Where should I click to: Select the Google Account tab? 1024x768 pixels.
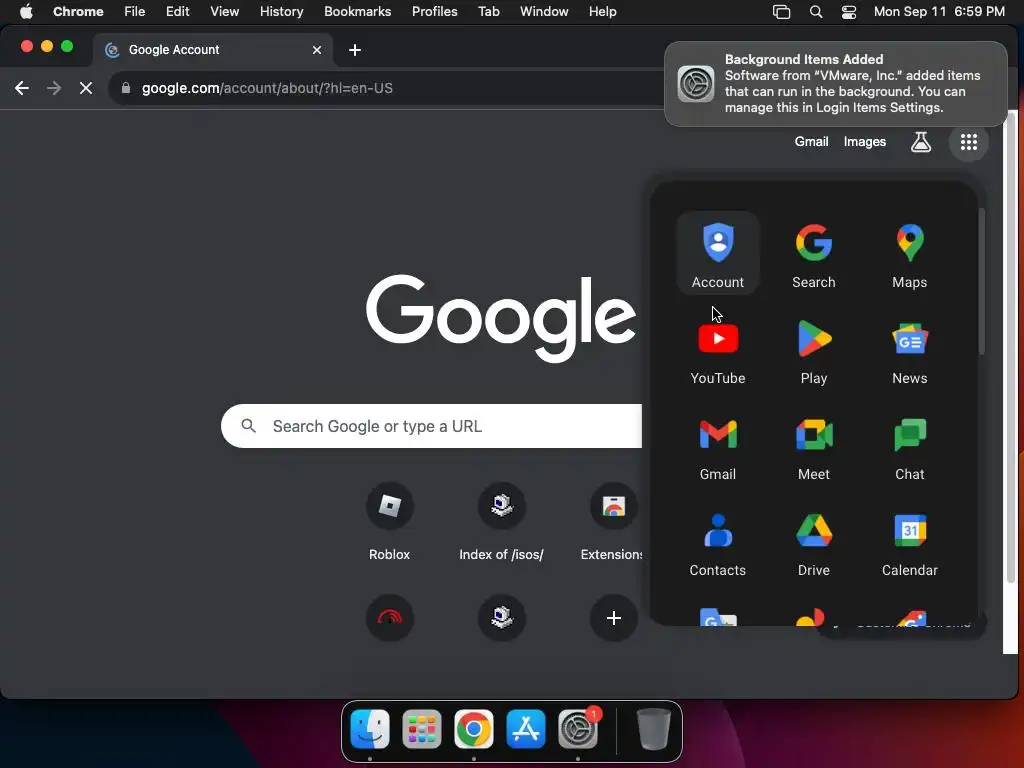click(212, 50)
